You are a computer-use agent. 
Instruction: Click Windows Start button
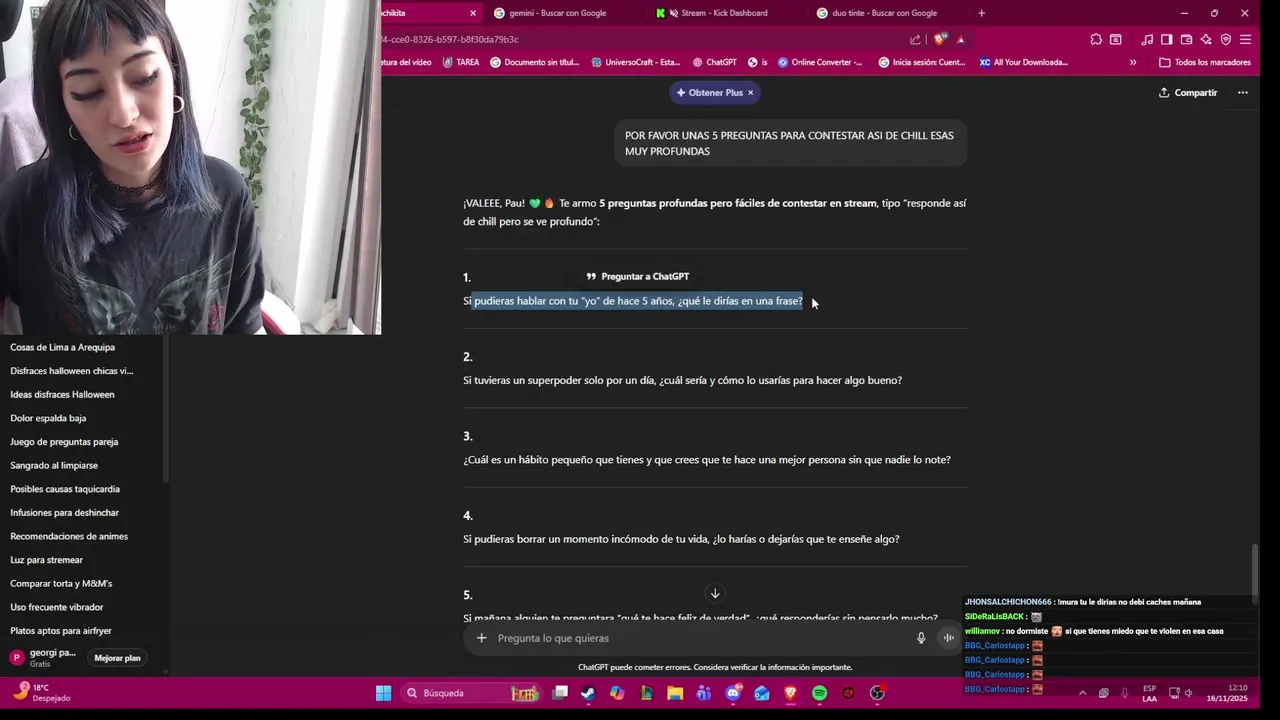tap(383, 693)
